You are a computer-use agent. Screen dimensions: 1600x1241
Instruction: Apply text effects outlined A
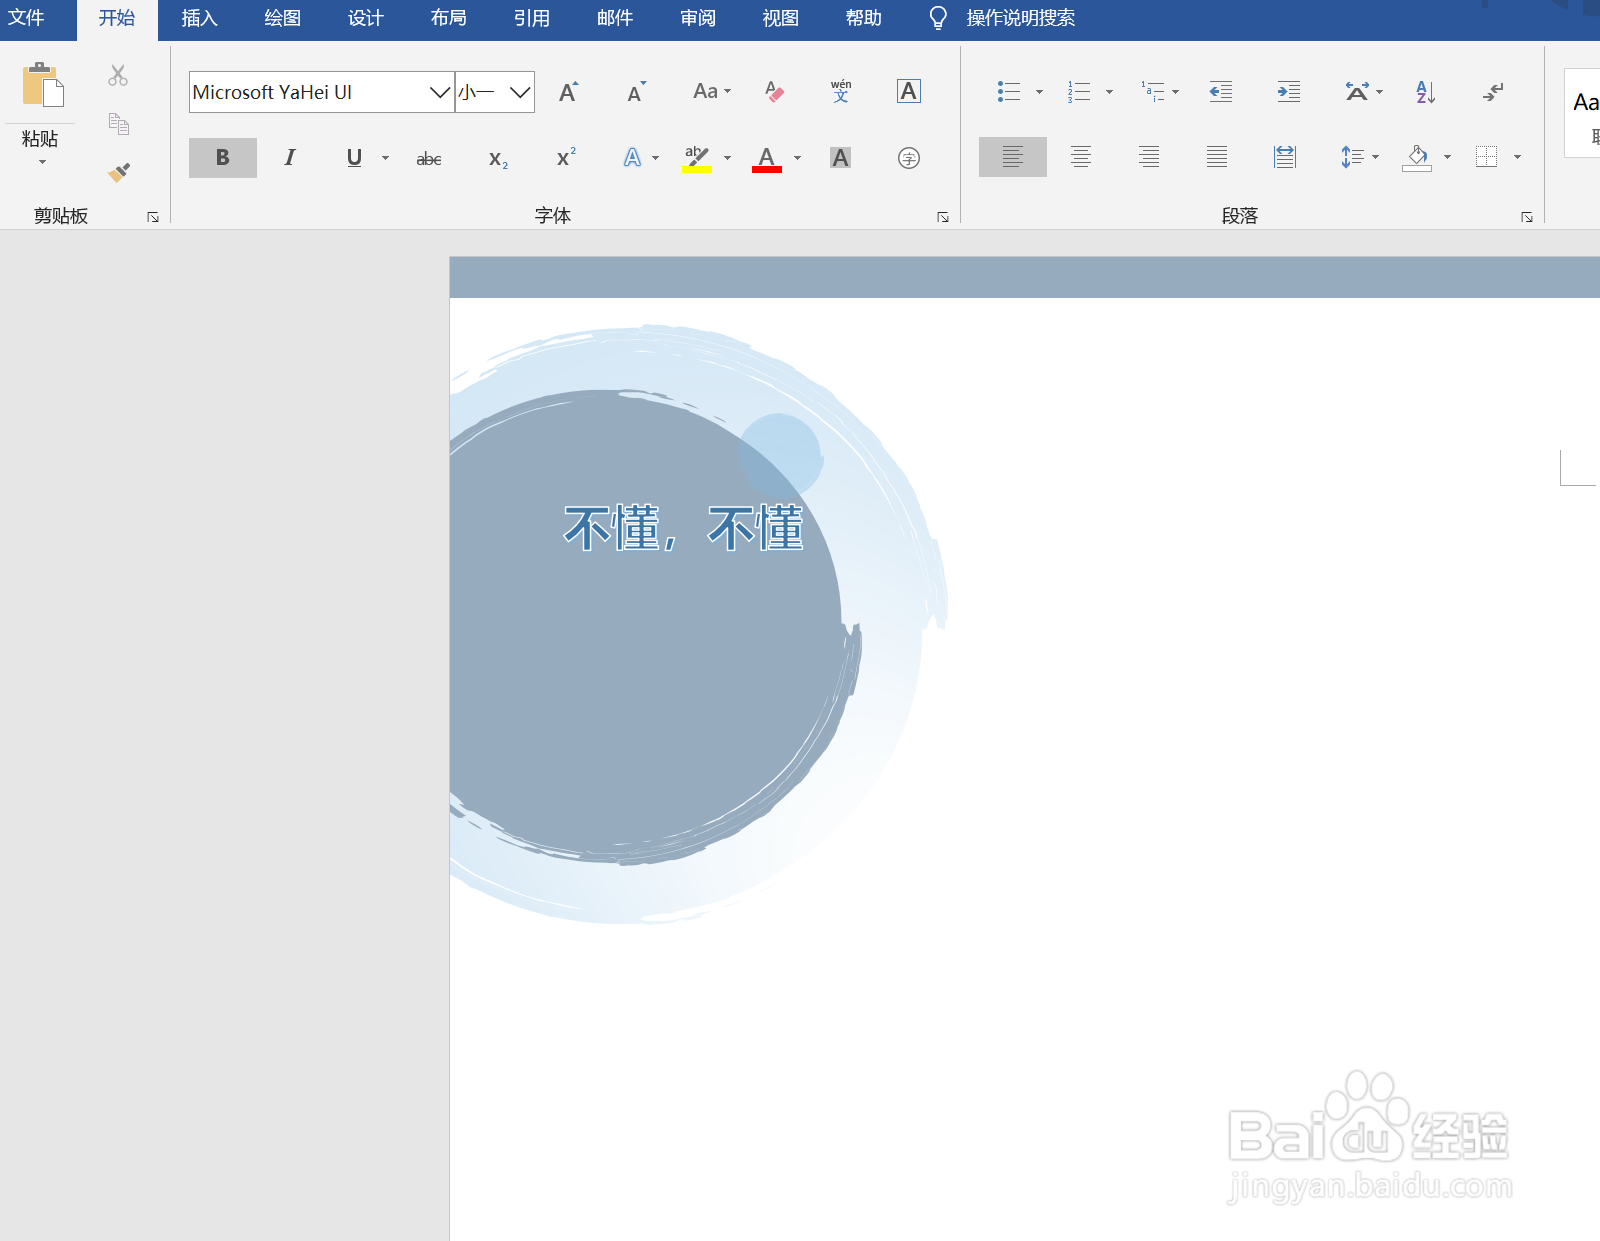click(633, 157)
